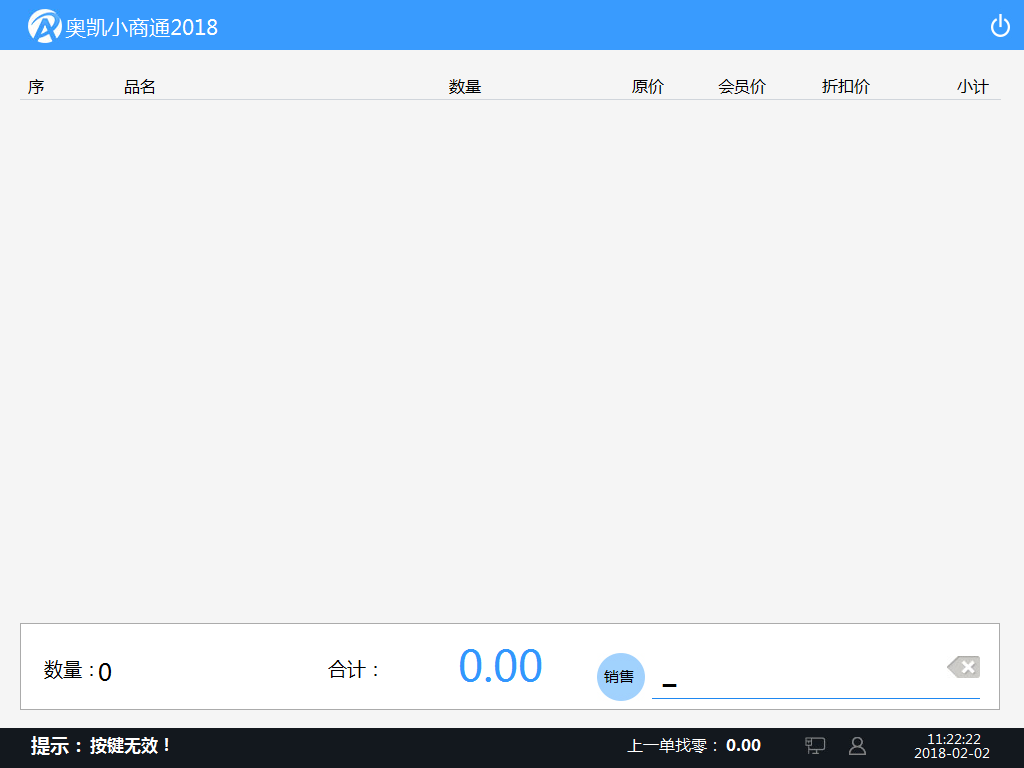This screenshot has height=768, width=1024.
Task: Click the network/POS terminal status icon
Action: 815,745
